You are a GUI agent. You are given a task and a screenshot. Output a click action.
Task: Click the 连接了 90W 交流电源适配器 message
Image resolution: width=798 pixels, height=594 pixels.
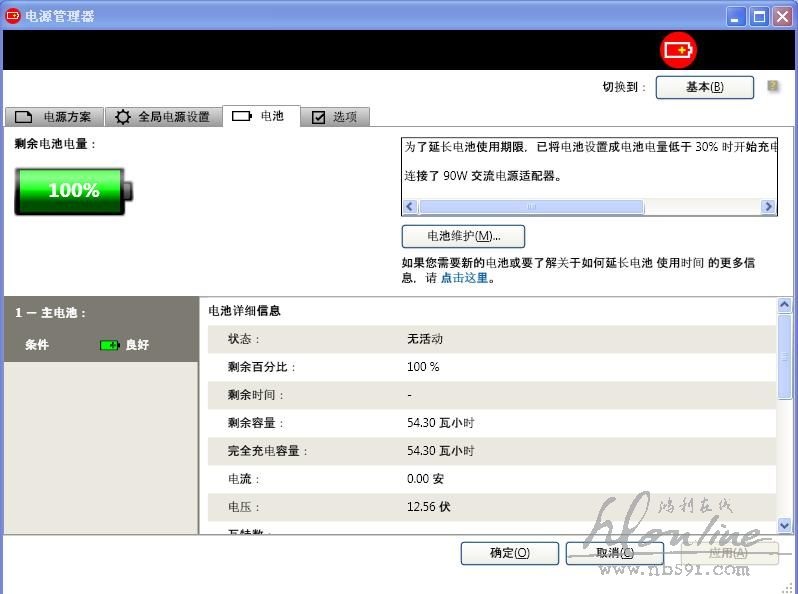(482, 176)
